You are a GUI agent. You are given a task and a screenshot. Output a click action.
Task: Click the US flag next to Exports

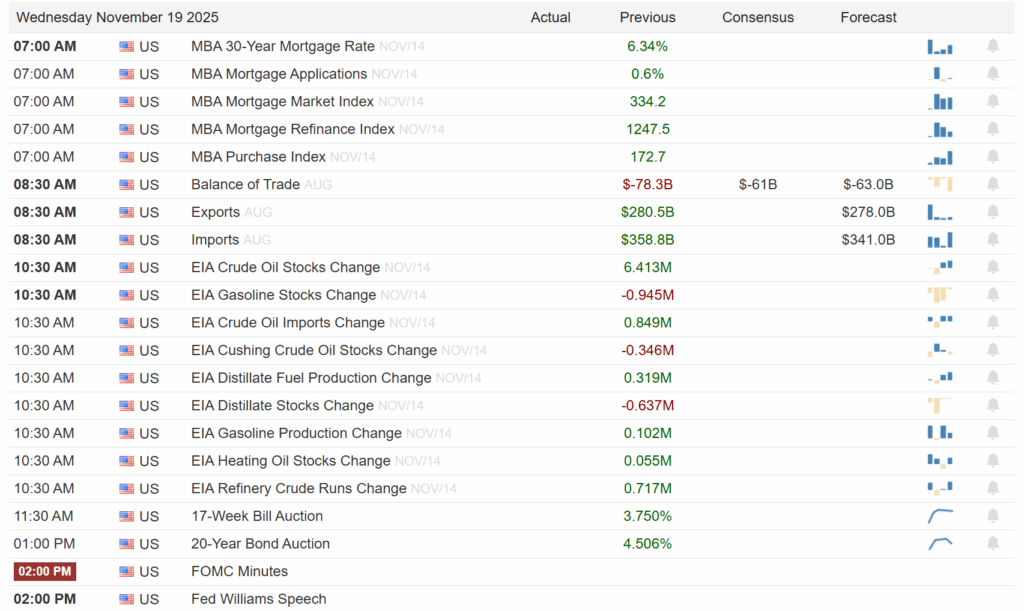pyautogui.click(x=125, y=212)
